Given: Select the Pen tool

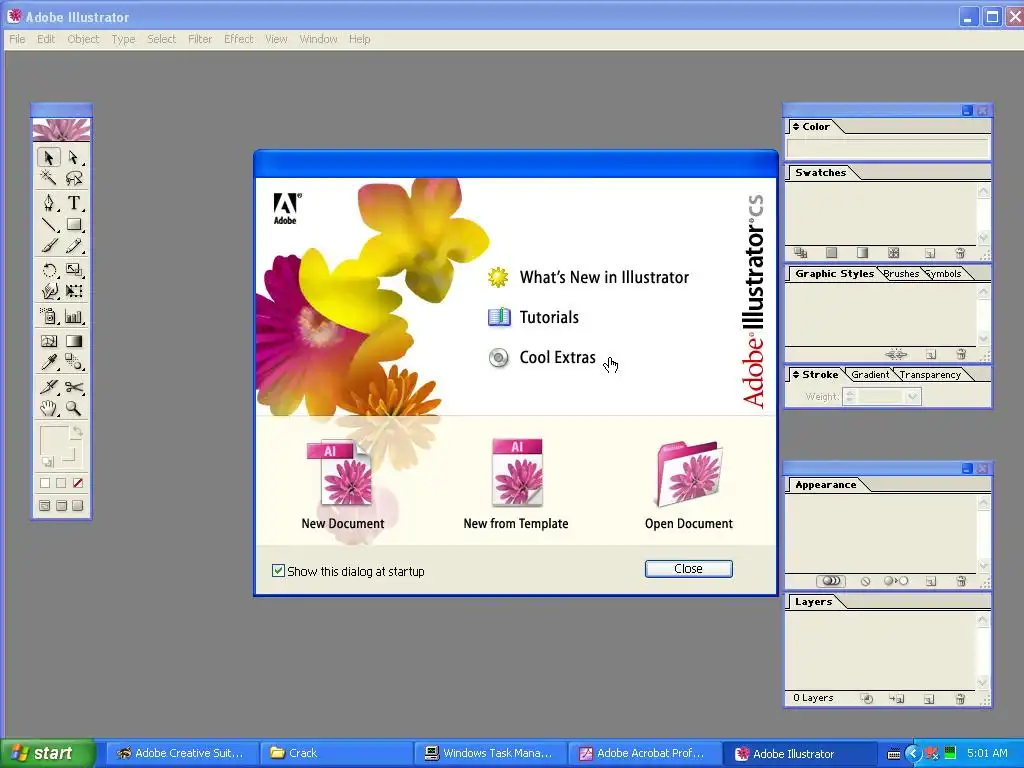Looking at the screenshot, I should [48, 203].
